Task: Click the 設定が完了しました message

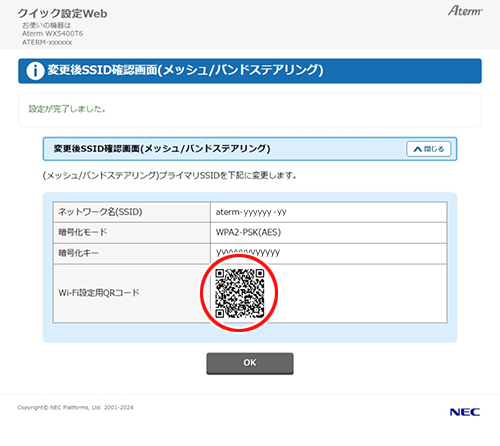Action: click(67, 109)
